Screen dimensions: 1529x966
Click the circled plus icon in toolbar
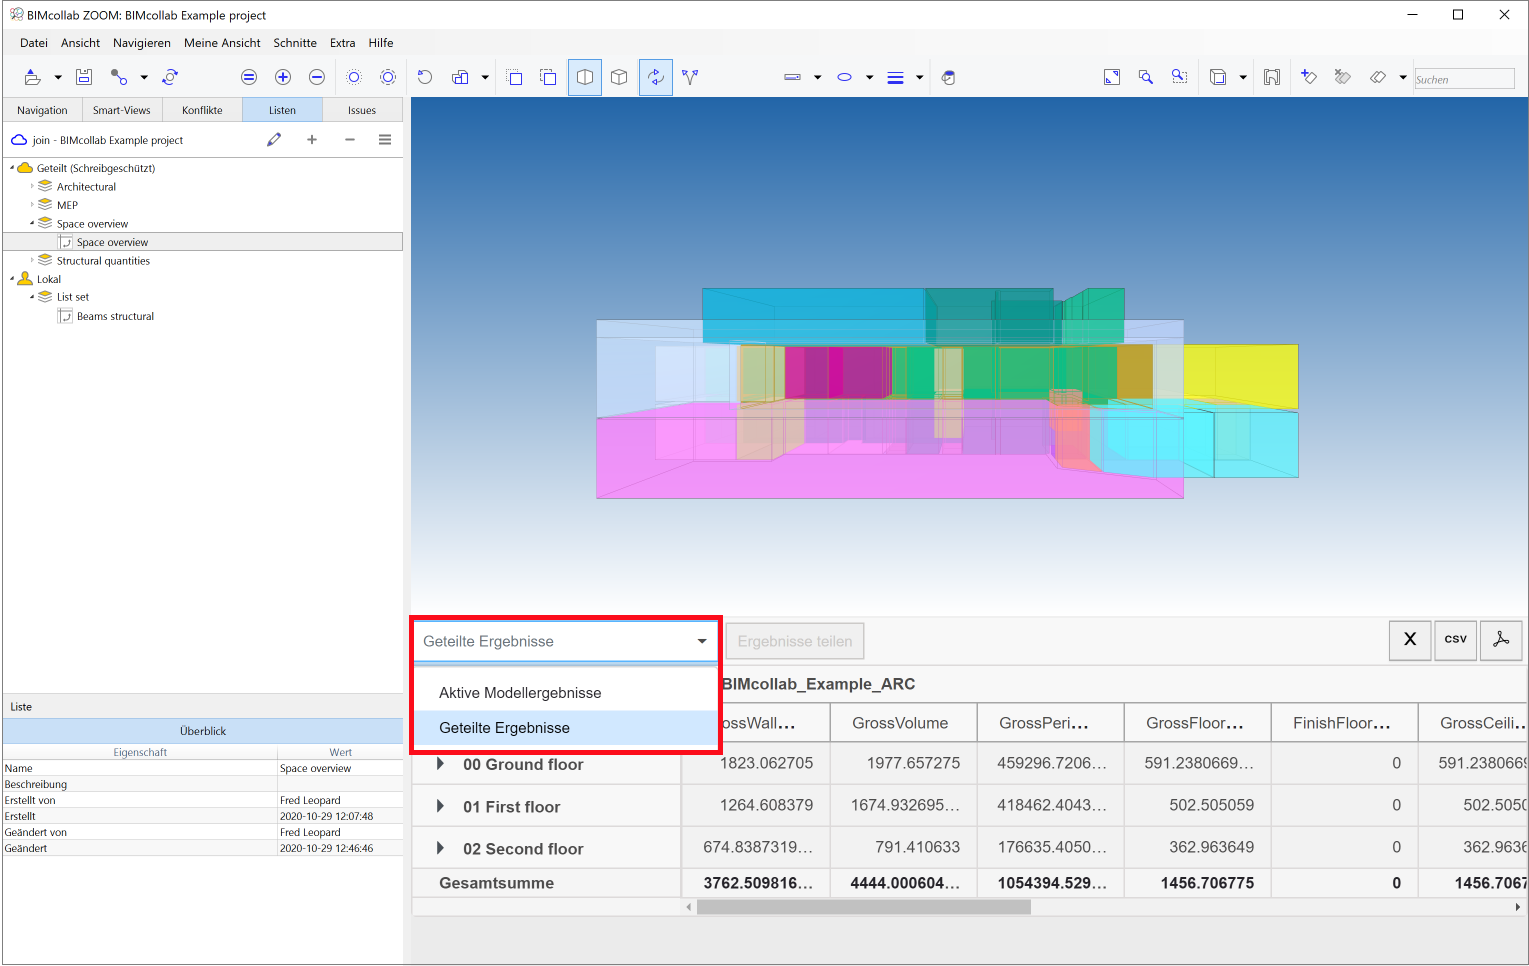[283, 77]
